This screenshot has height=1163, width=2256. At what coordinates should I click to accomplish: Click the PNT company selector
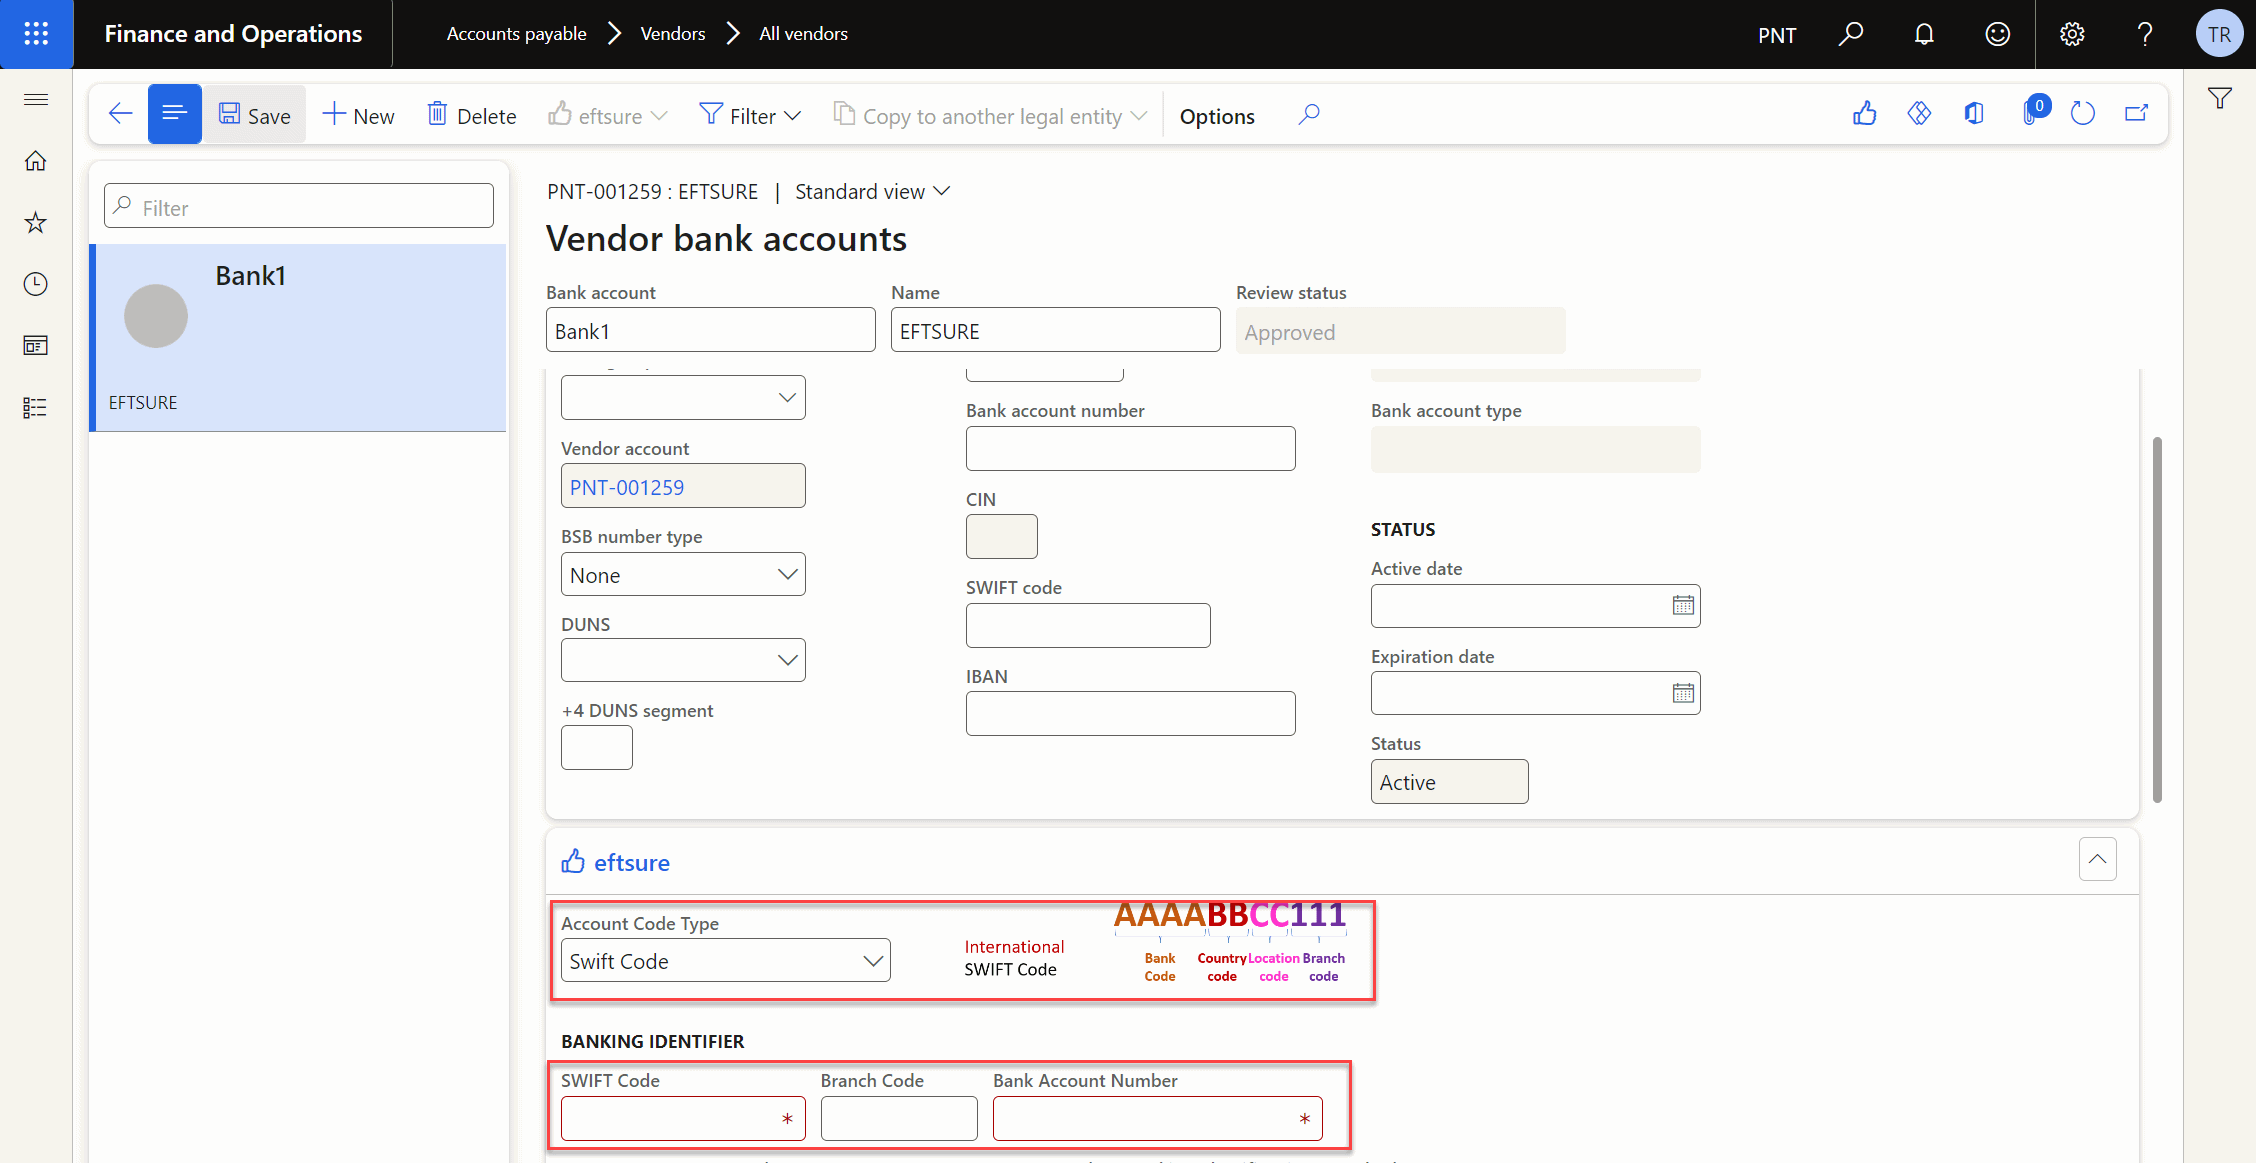pyautogui.click(x=1777, y=35)
